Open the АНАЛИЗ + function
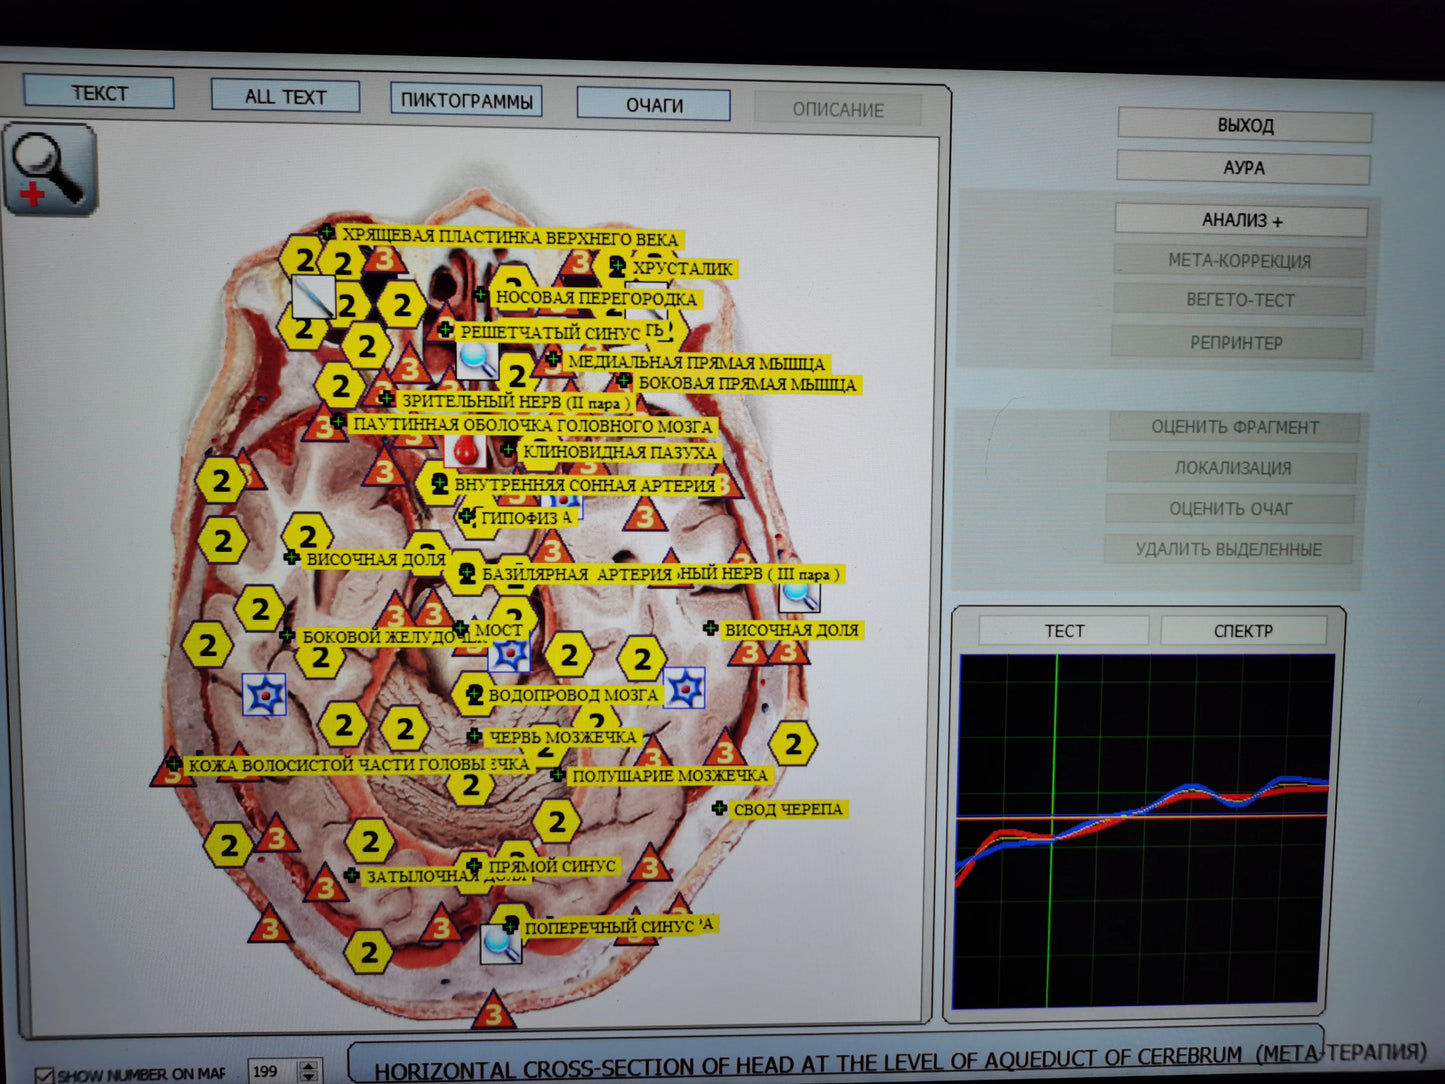This screenshot has height=1084, width=1445. coord(1241,220)
